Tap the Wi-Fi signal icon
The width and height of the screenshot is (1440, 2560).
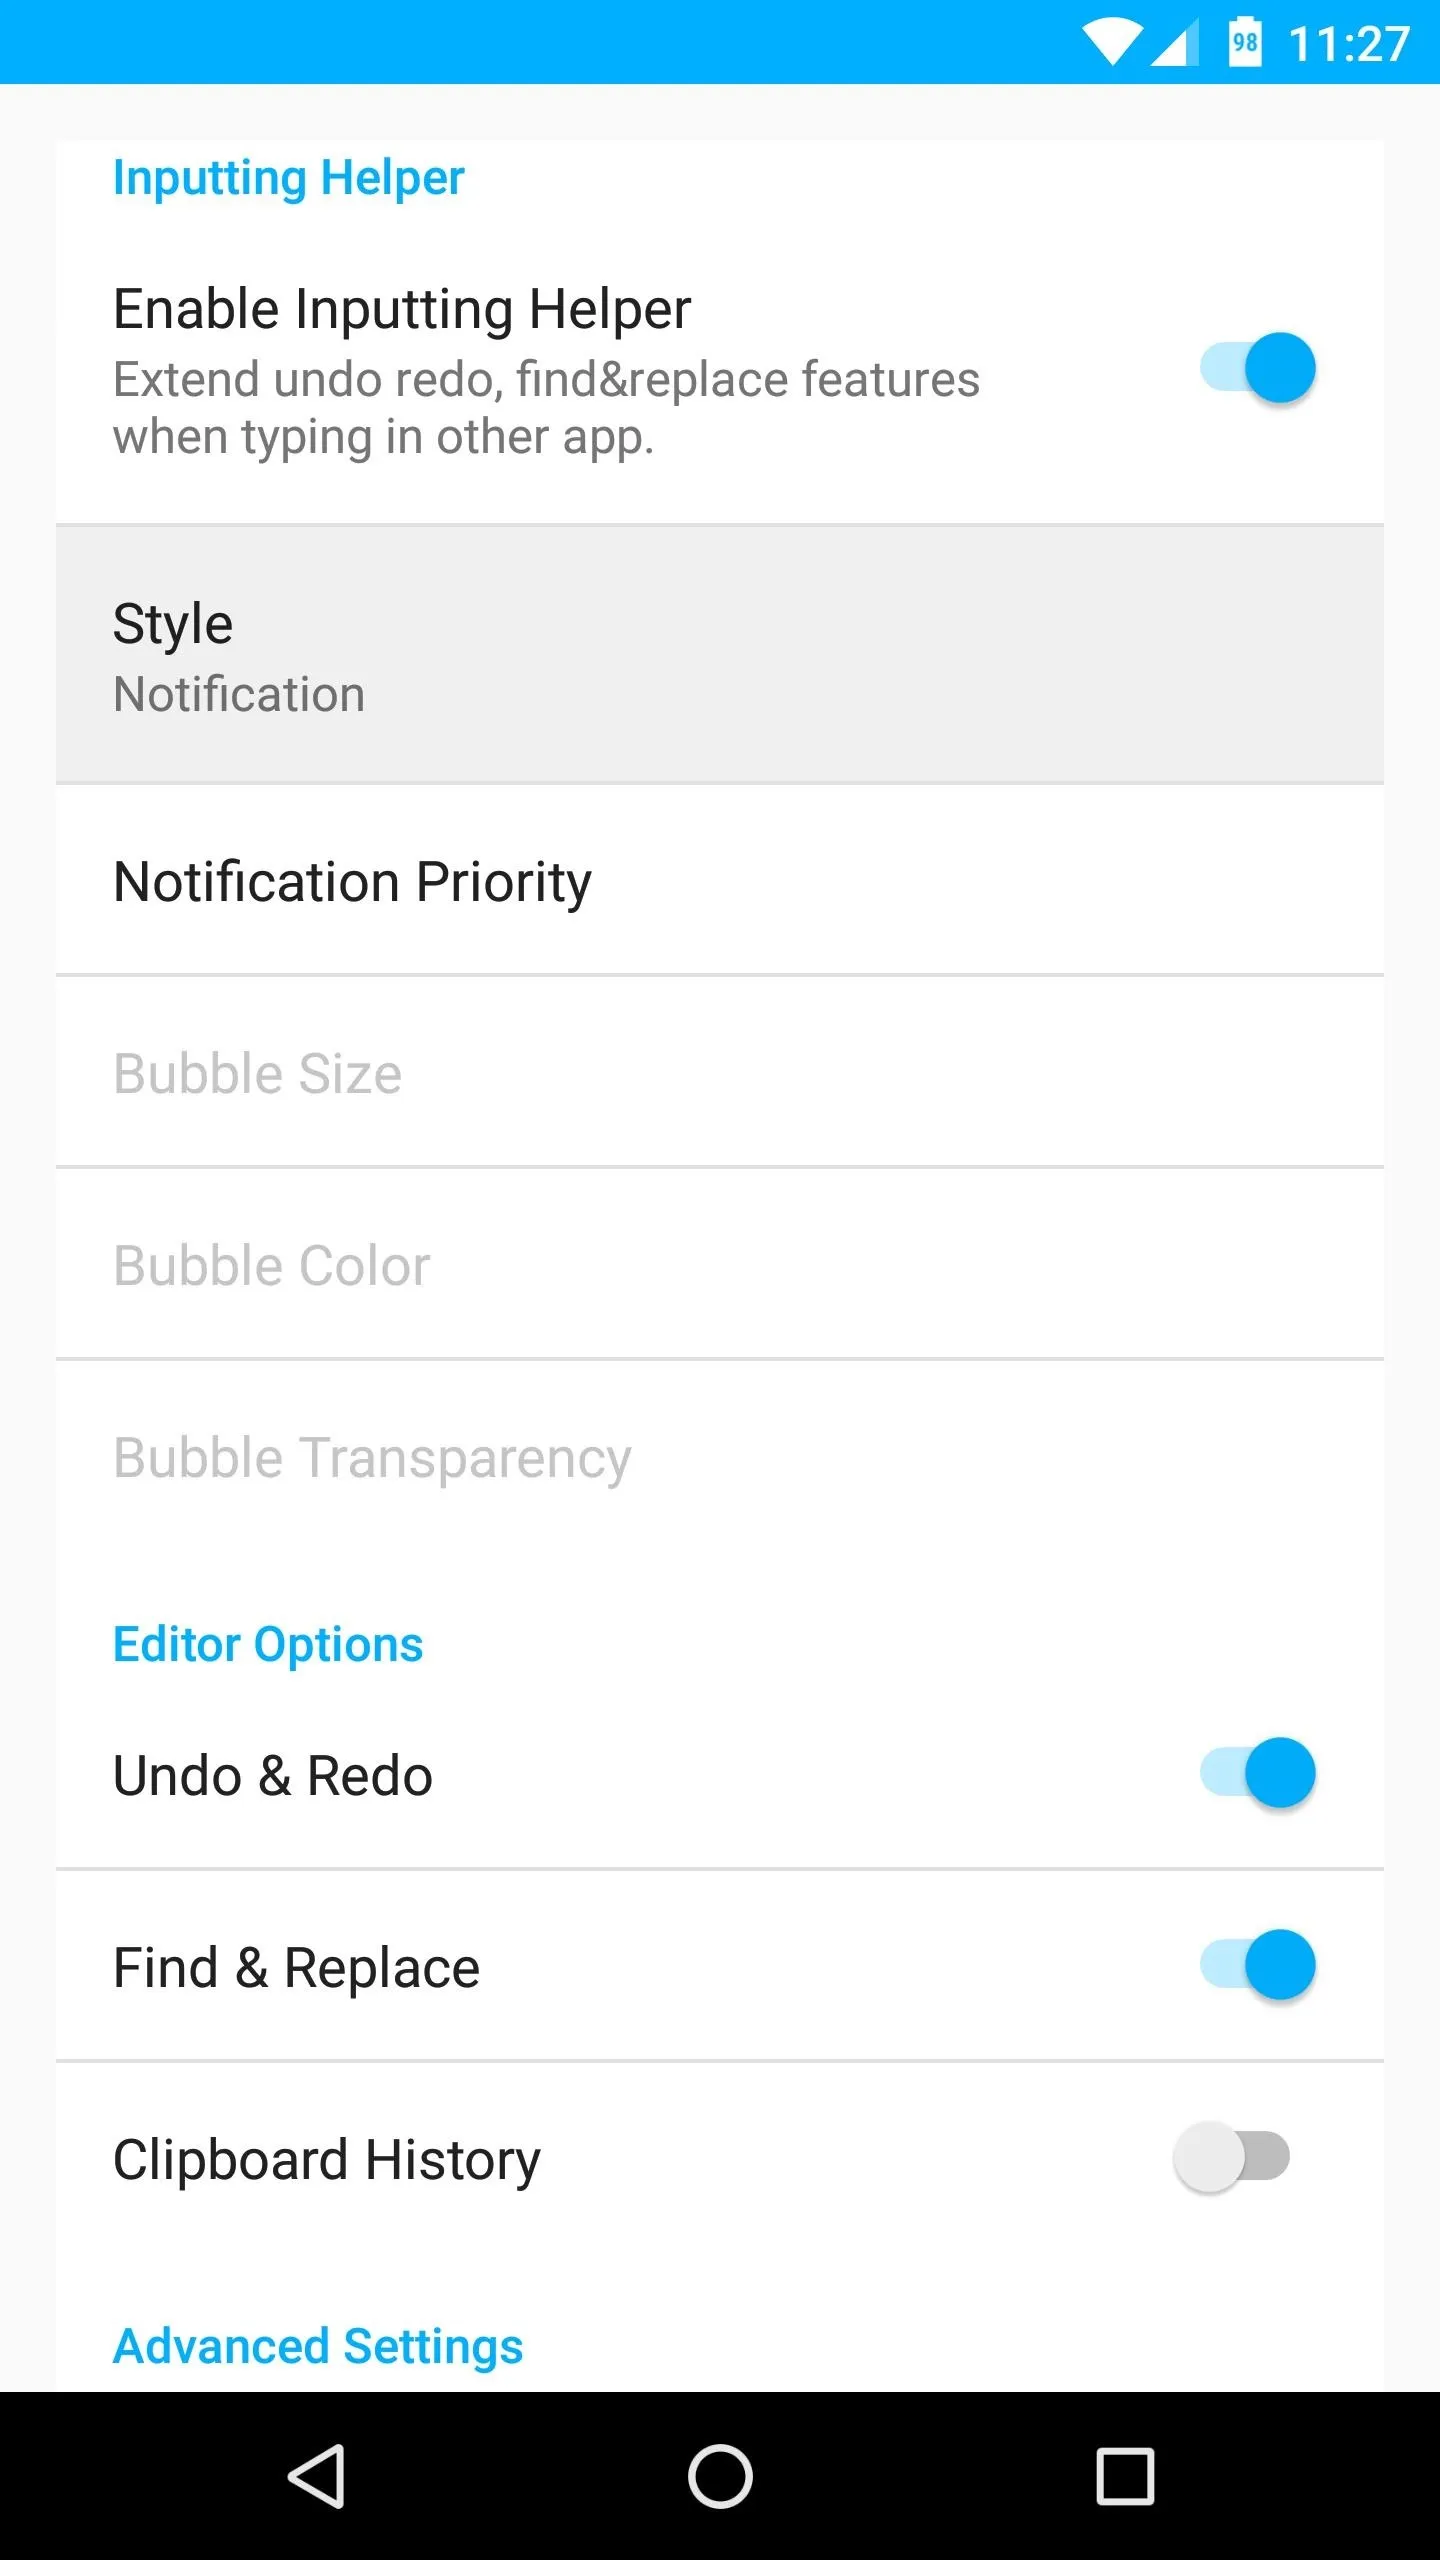click(x=1111, y=44)
